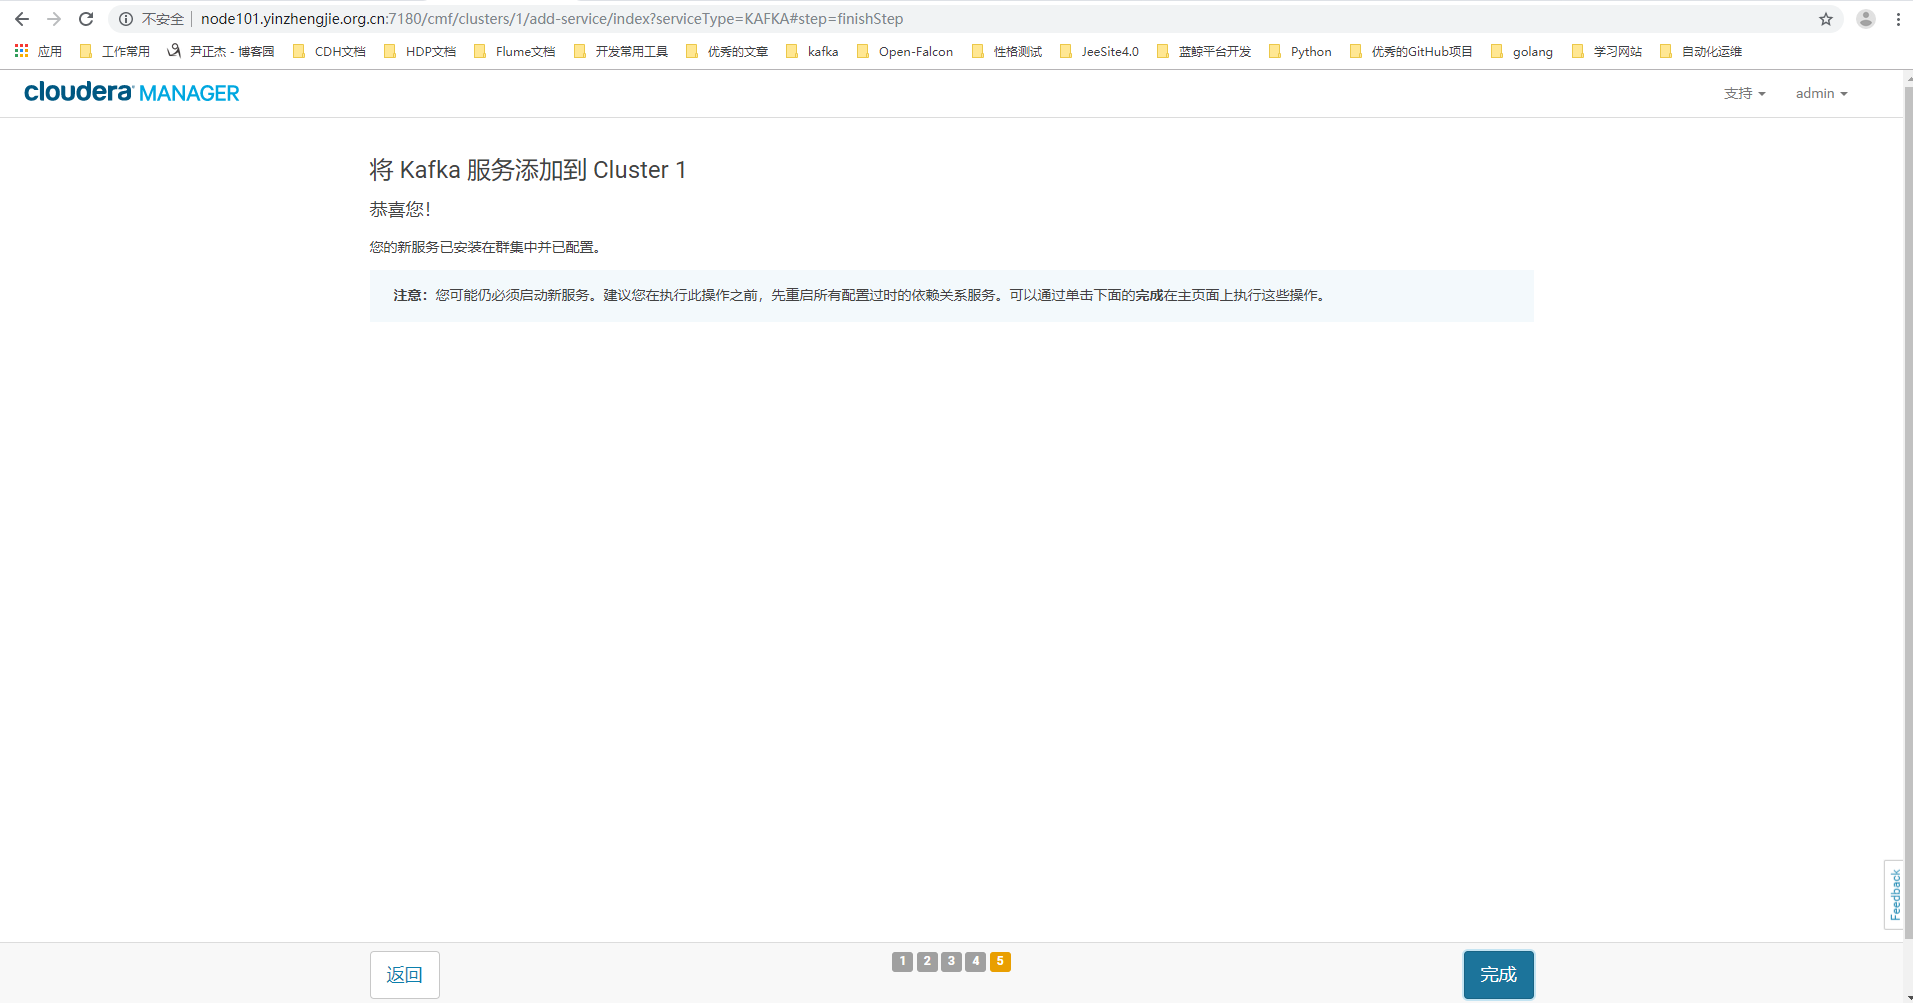The image size is (1913, 1003).
Task: Select wizard step 5 indicator
Action: 1000,961
